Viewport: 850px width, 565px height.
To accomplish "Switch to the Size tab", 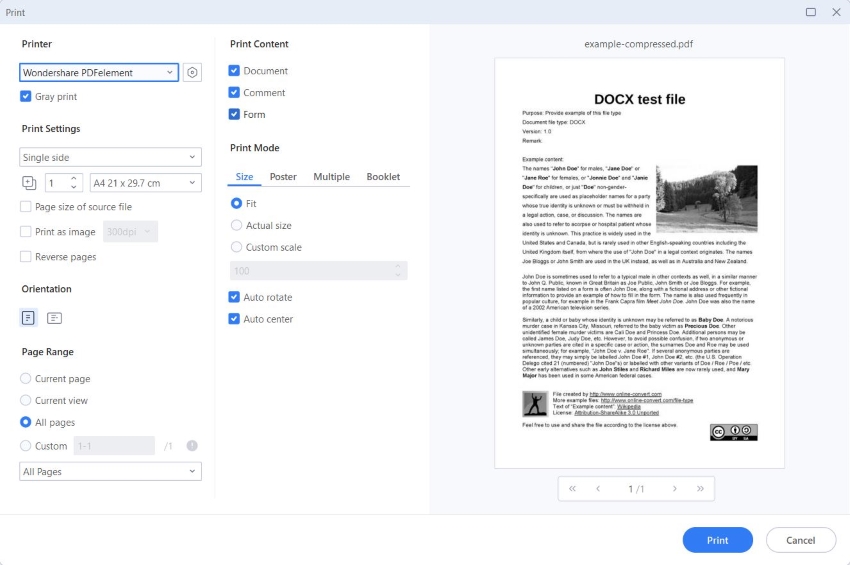I will click(x=244, y=177).
